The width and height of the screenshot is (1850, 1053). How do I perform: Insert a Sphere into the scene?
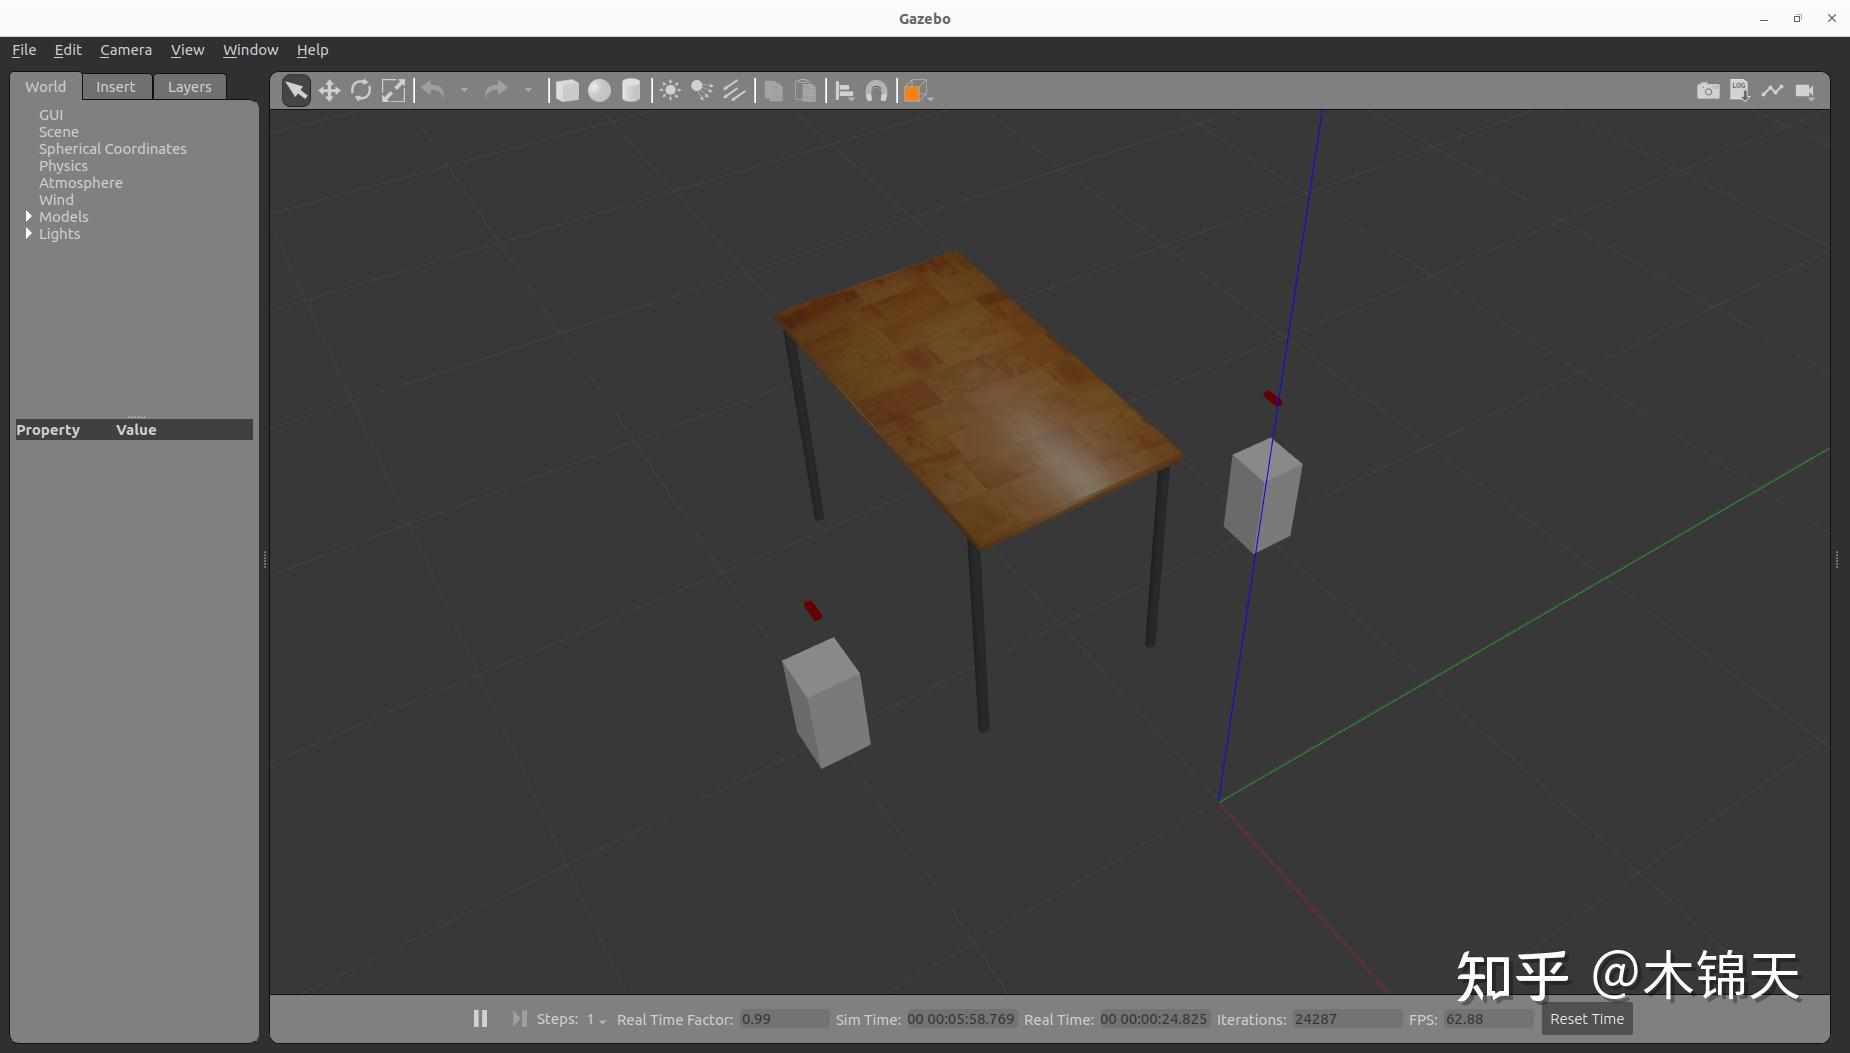599,90
